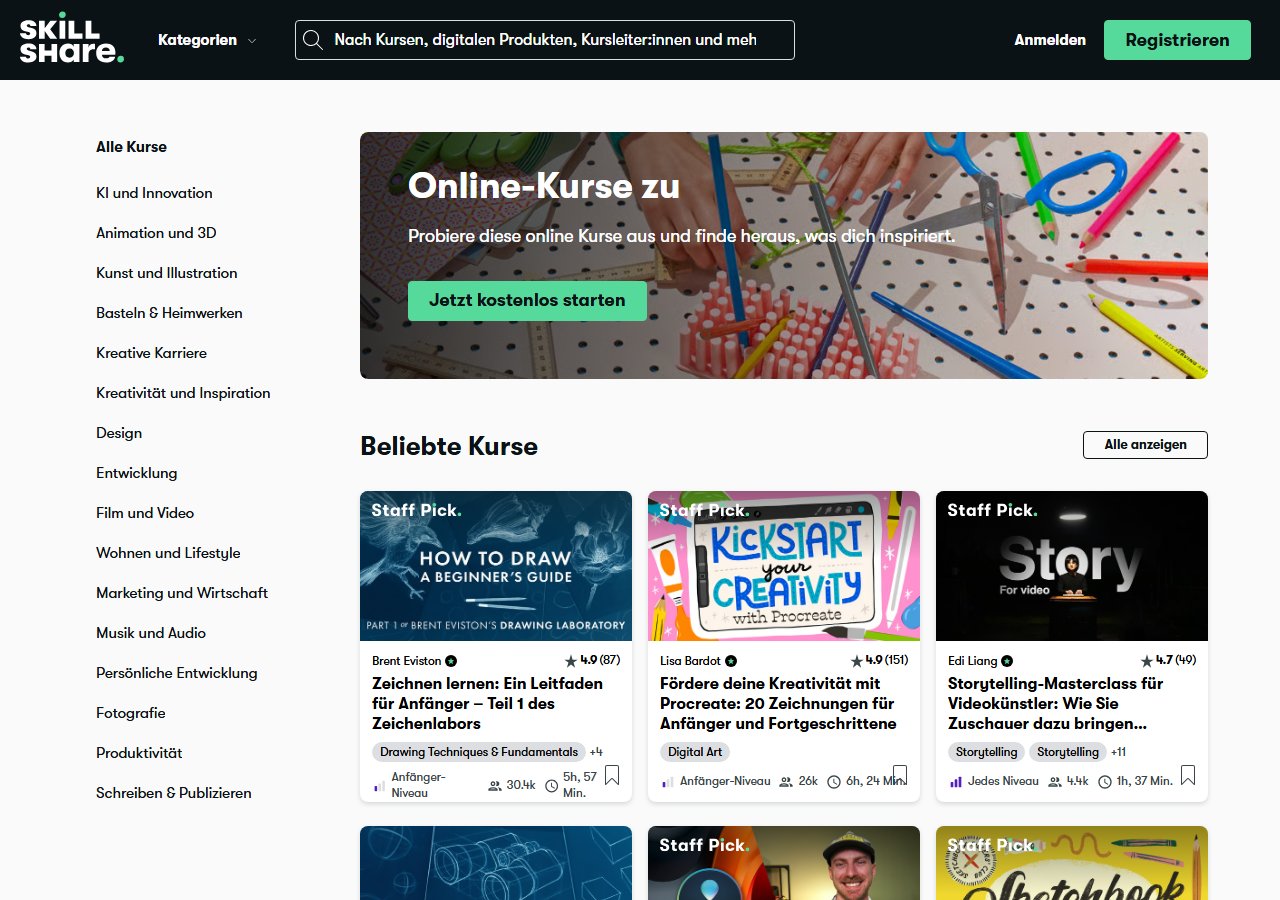This screenshot has height=900, width=1280.
Task: Click instructor name Brent Eviston
Action: click(406, 661)
